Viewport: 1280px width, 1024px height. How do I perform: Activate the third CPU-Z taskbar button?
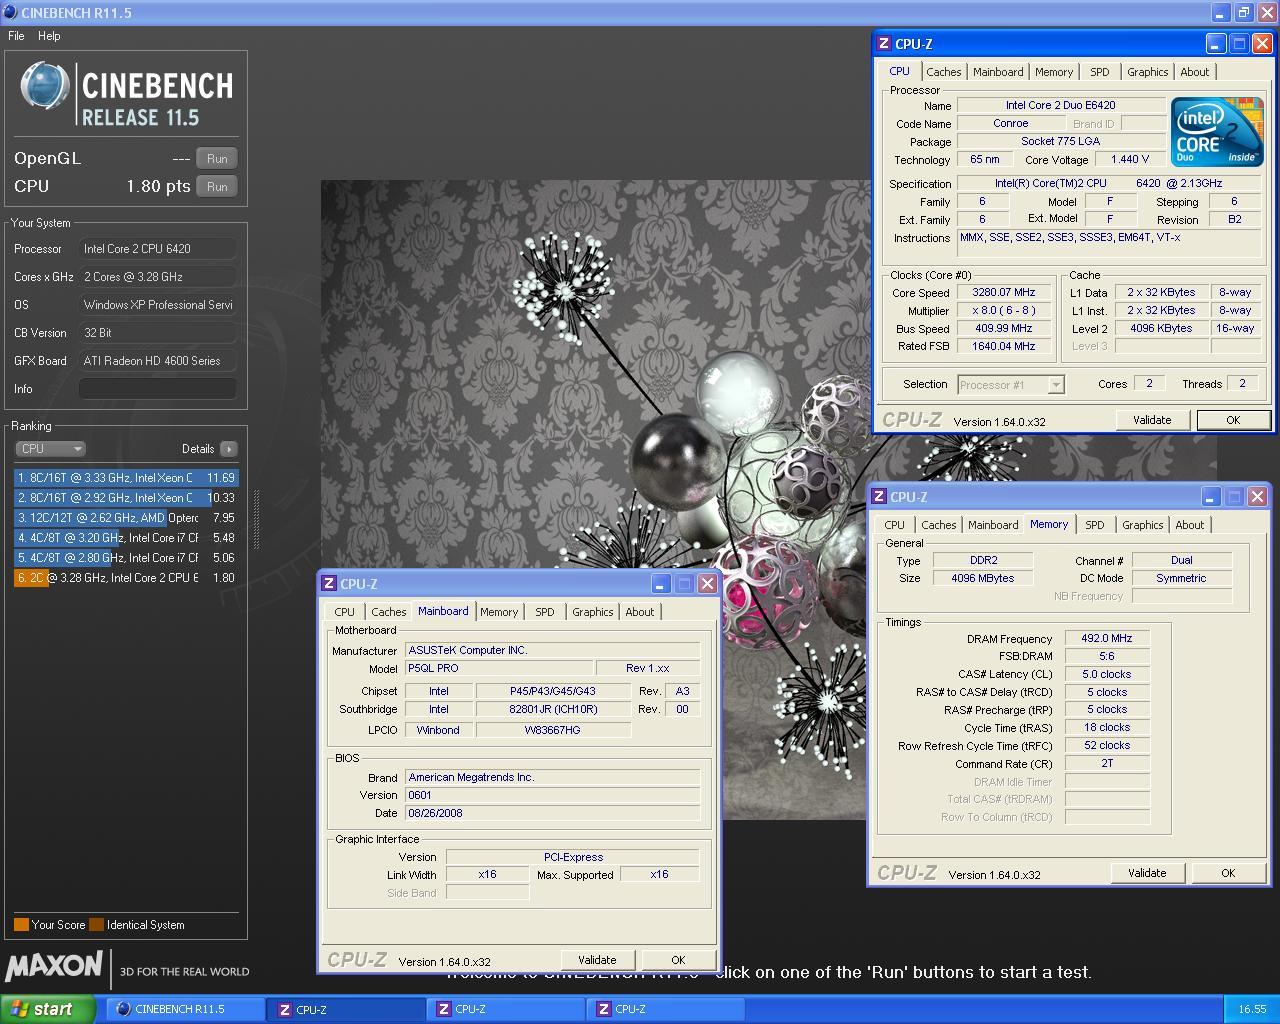point(666,1009)
